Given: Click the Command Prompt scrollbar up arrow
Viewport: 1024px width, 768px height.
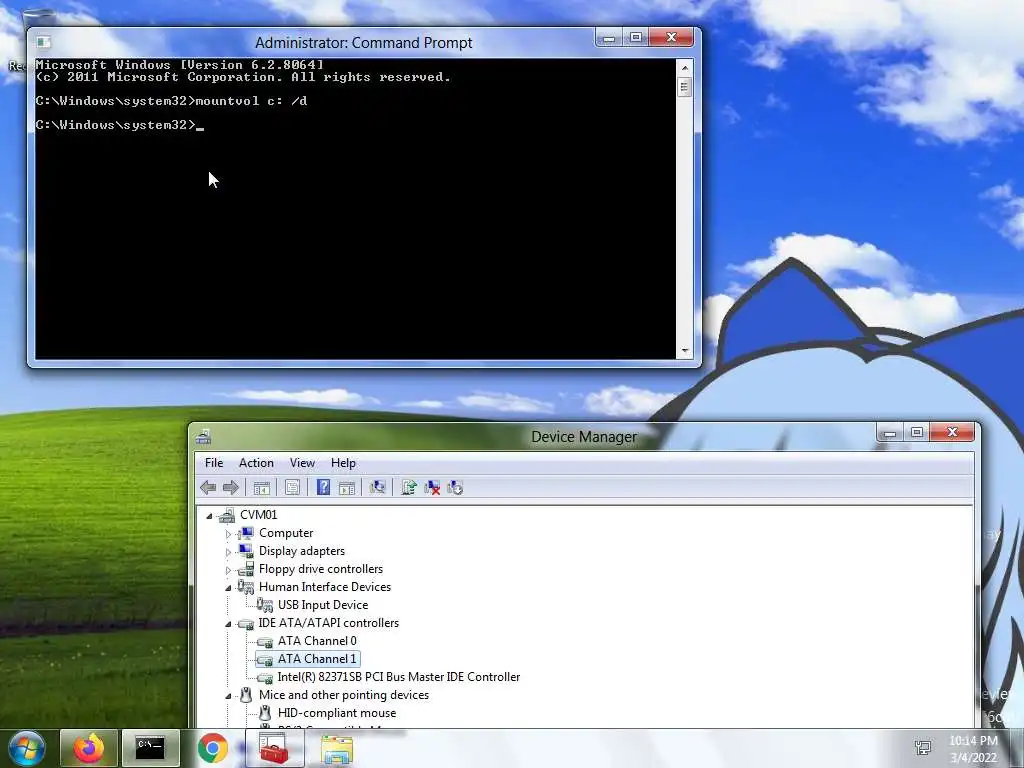Looking at the screenshot, I should [x=684, y=68].
